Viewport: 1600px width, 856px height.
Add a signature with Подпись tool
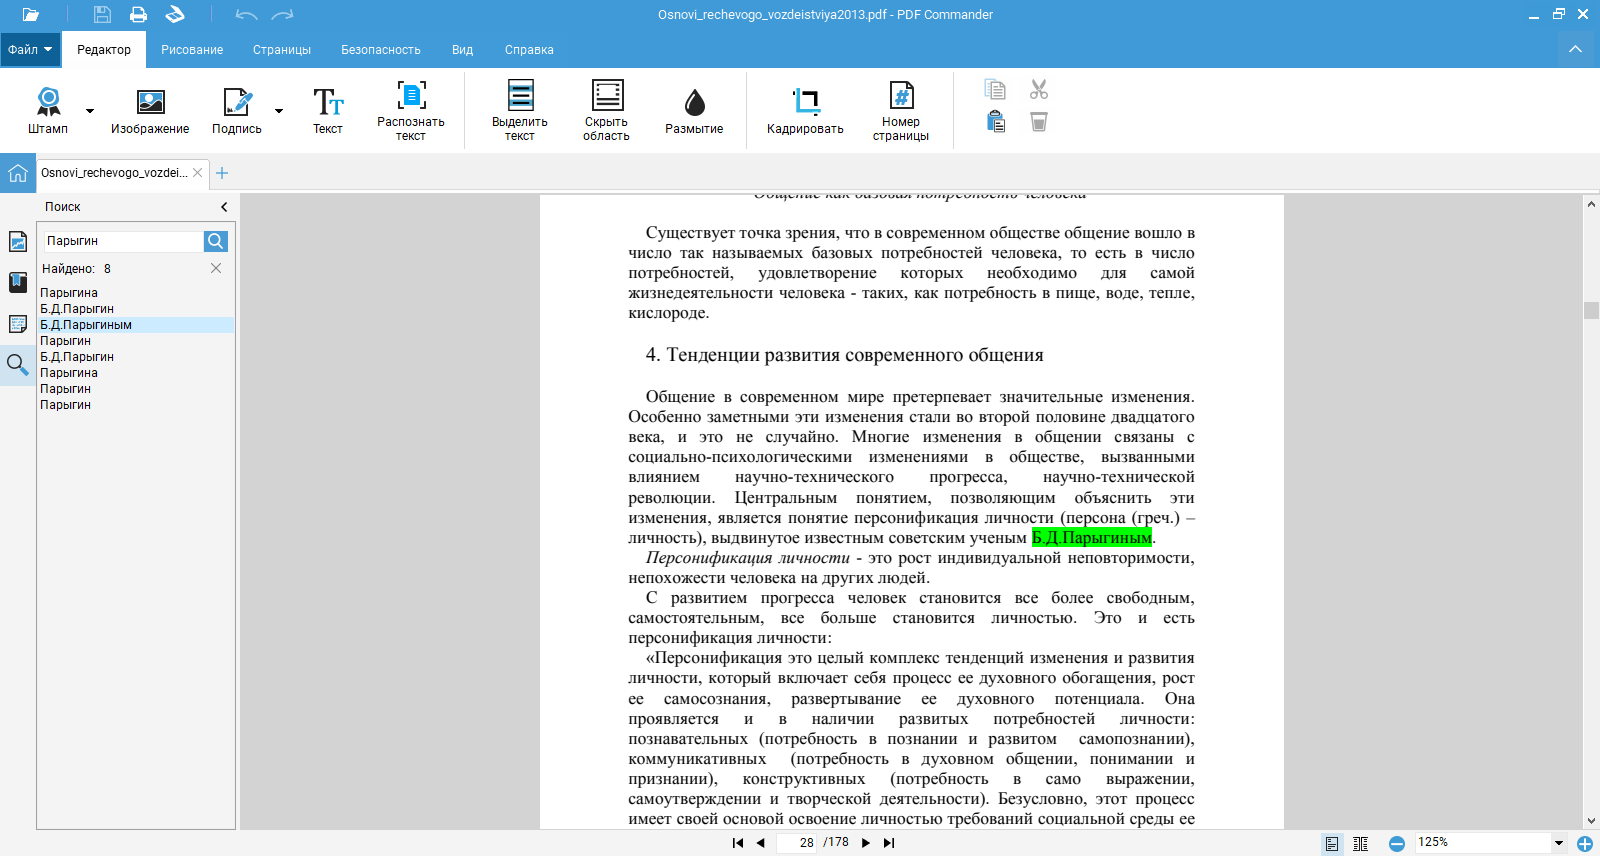coord(237,110)
